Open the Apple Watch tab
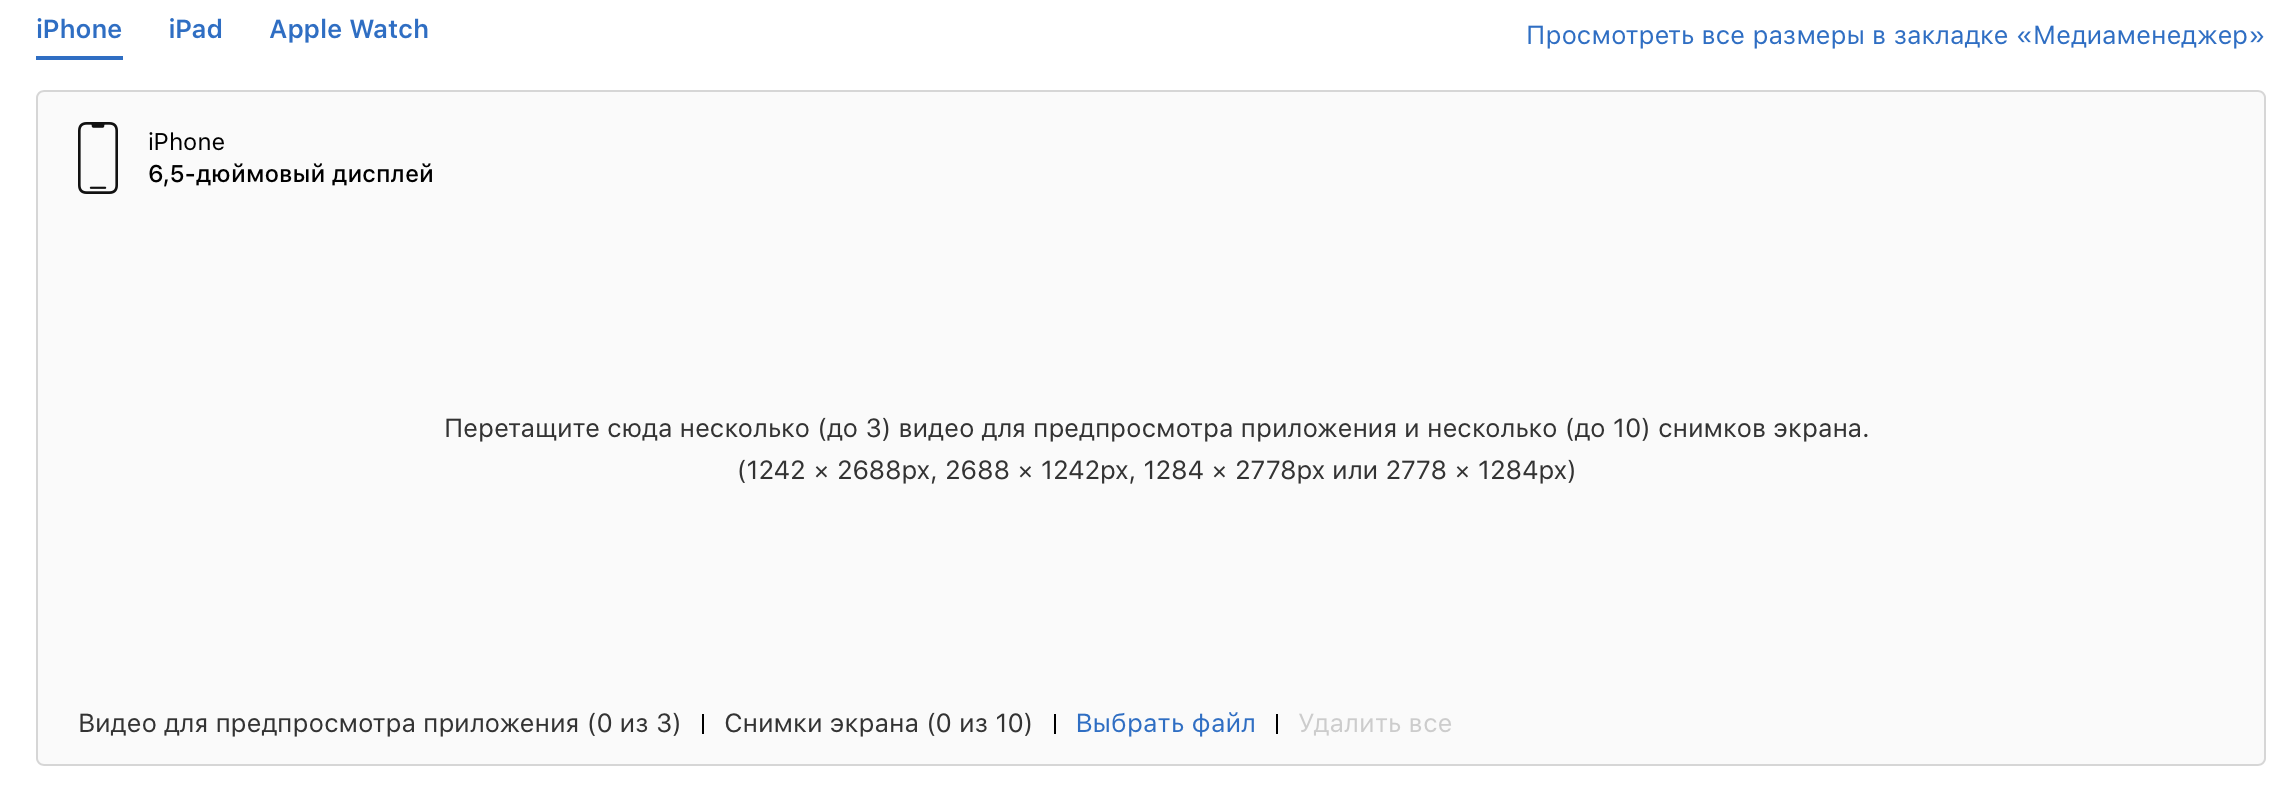Viewport: 2282px width, 800px height. coord(349,28)
